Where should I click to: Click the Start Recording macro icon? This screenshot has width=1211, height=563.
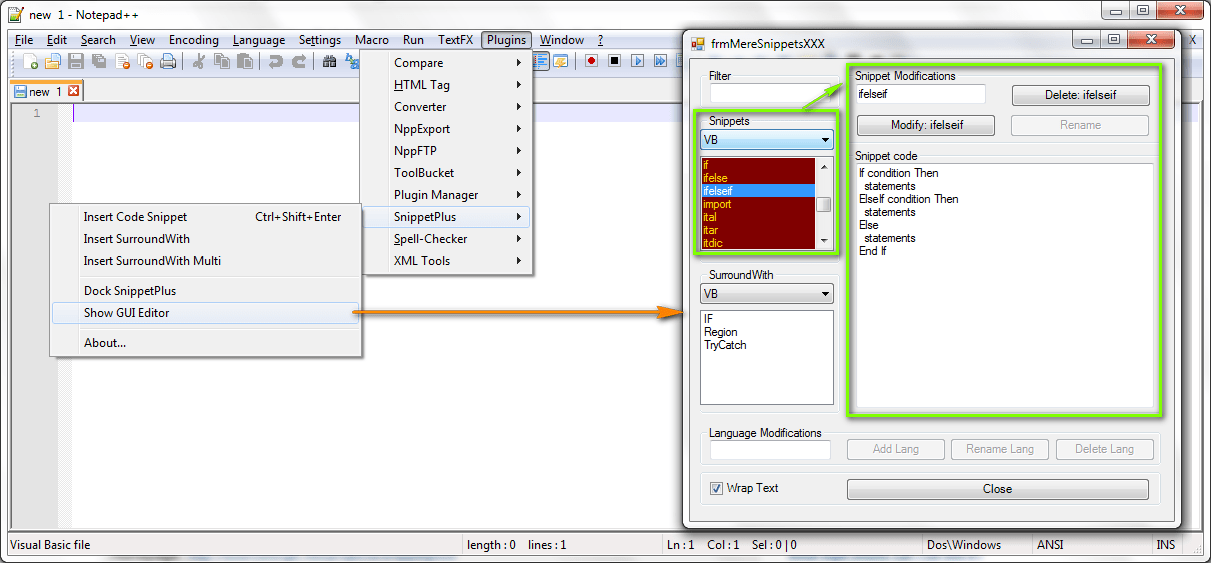(x=592, y=61)
